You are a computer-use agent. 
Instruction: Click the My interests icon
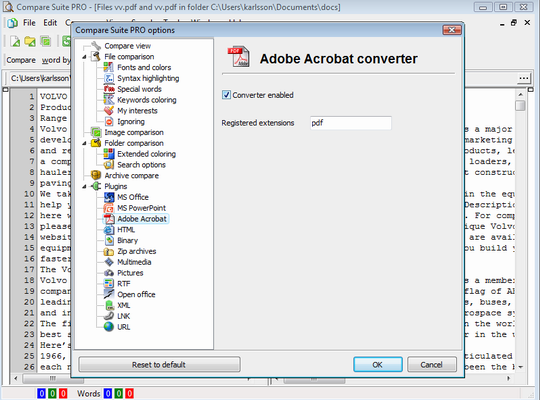109,111
